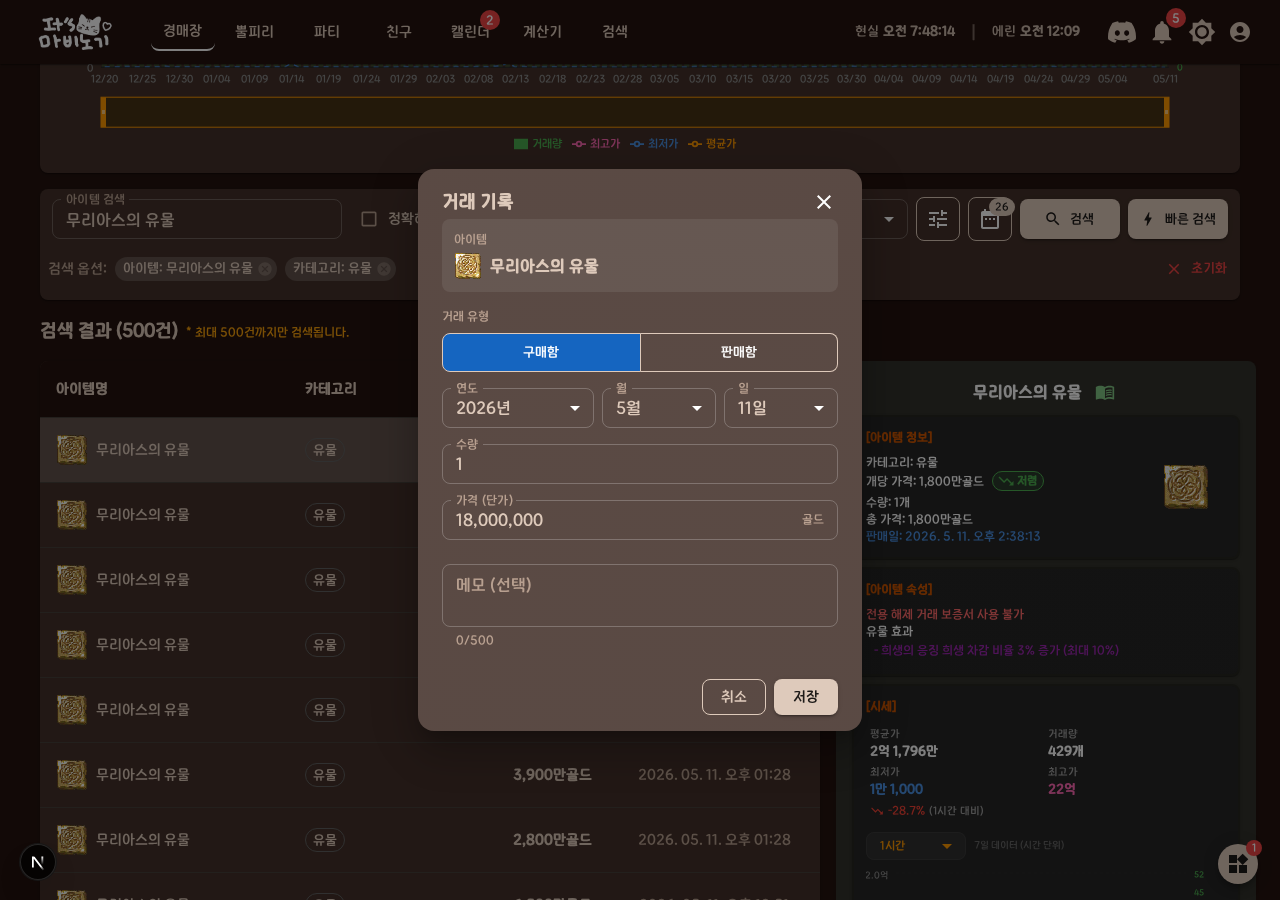Open the 경매장 tab
This screenshot has width=1280, height=900.
pos(182,31)
